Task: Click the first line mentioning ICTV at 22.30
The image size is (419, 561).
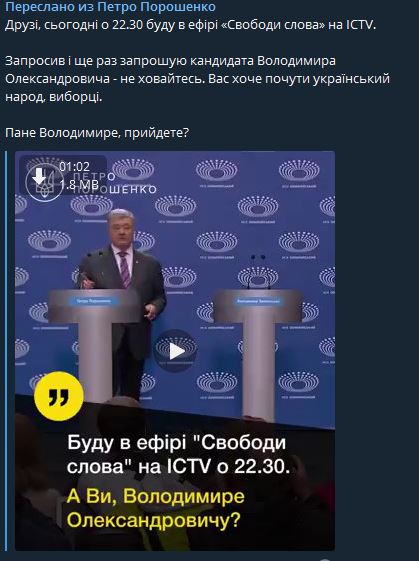Action: [191, 25]
